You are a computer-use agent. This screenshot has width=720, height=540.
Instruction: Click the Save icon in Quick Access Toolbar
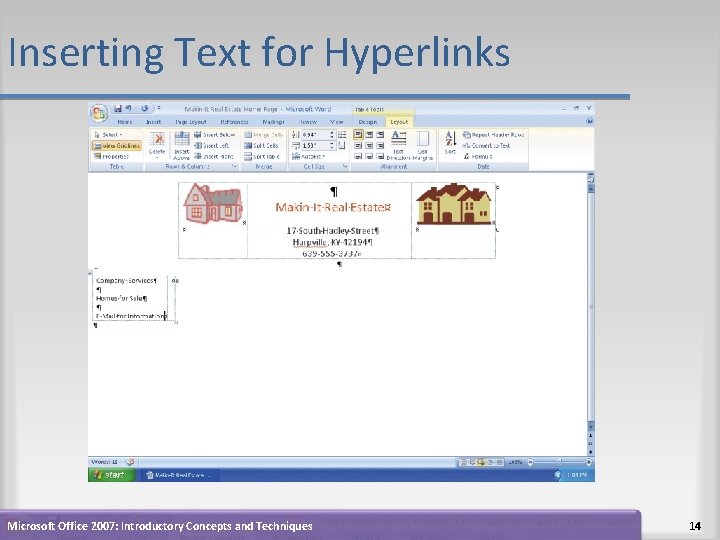click(x=118, y=108)
